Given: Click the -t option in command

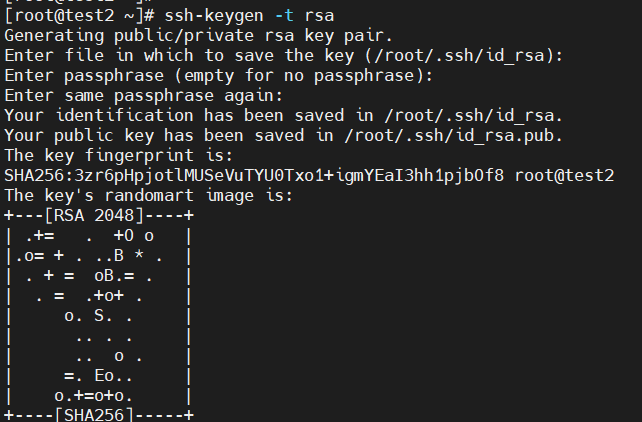Looking at the screenshot, I should pos(284,16).
